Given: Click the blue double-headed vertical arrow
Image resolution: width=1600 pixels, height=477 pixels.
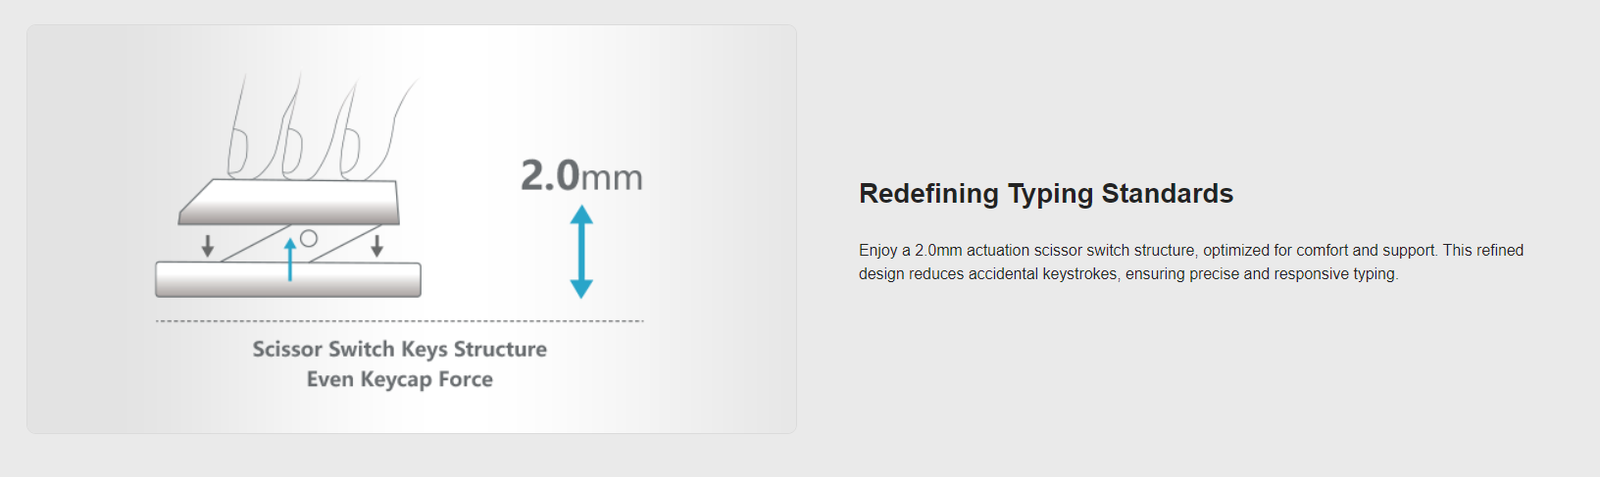Looking at the screenshot, I should [581, 252].
